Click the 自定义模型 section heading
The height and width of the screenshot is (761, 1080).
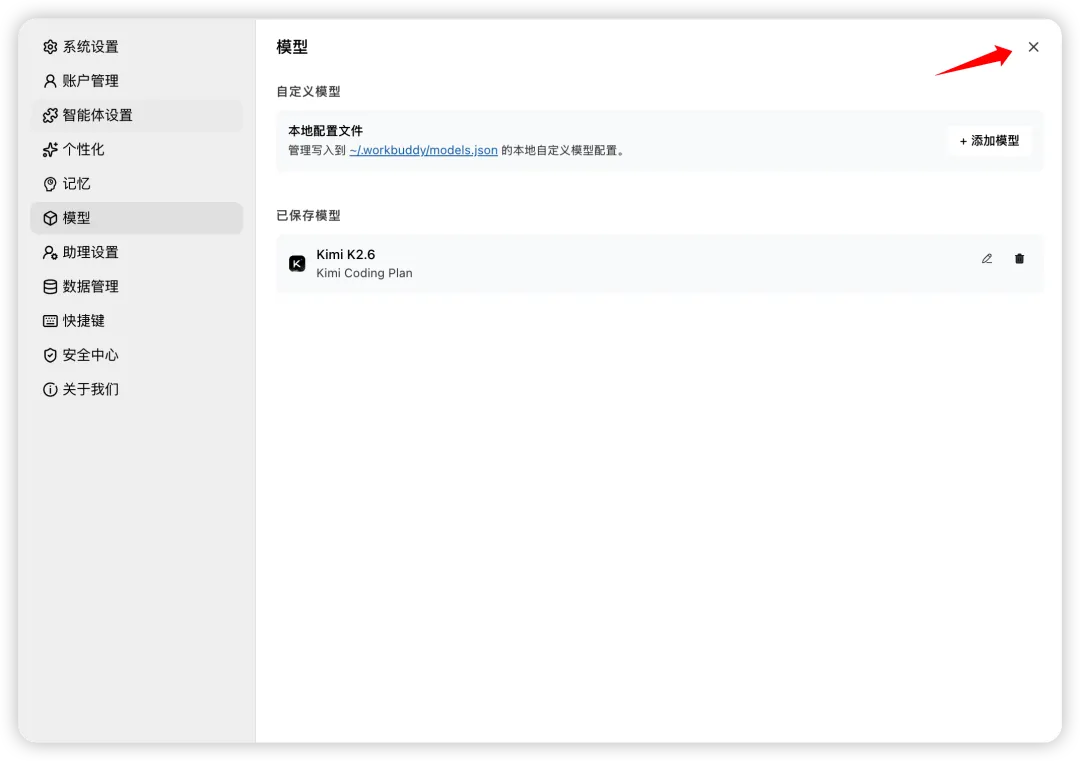[x=308, y=92]
